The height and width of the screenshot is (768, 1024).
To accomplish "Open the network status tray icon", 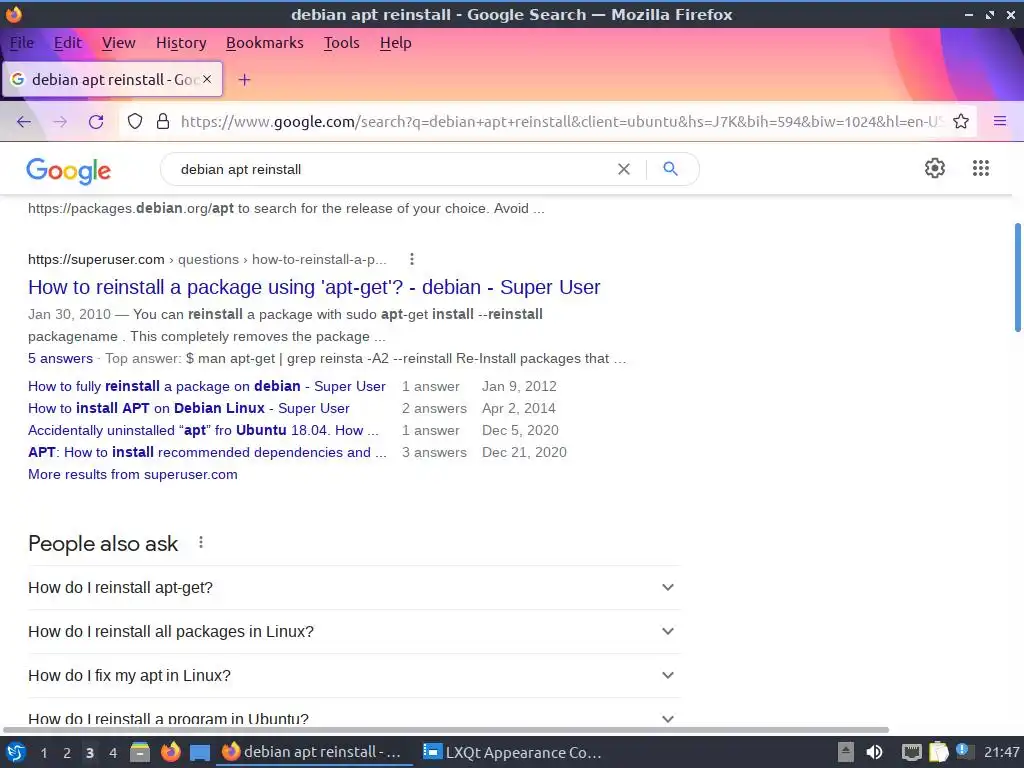I will (x=912, y=752).
